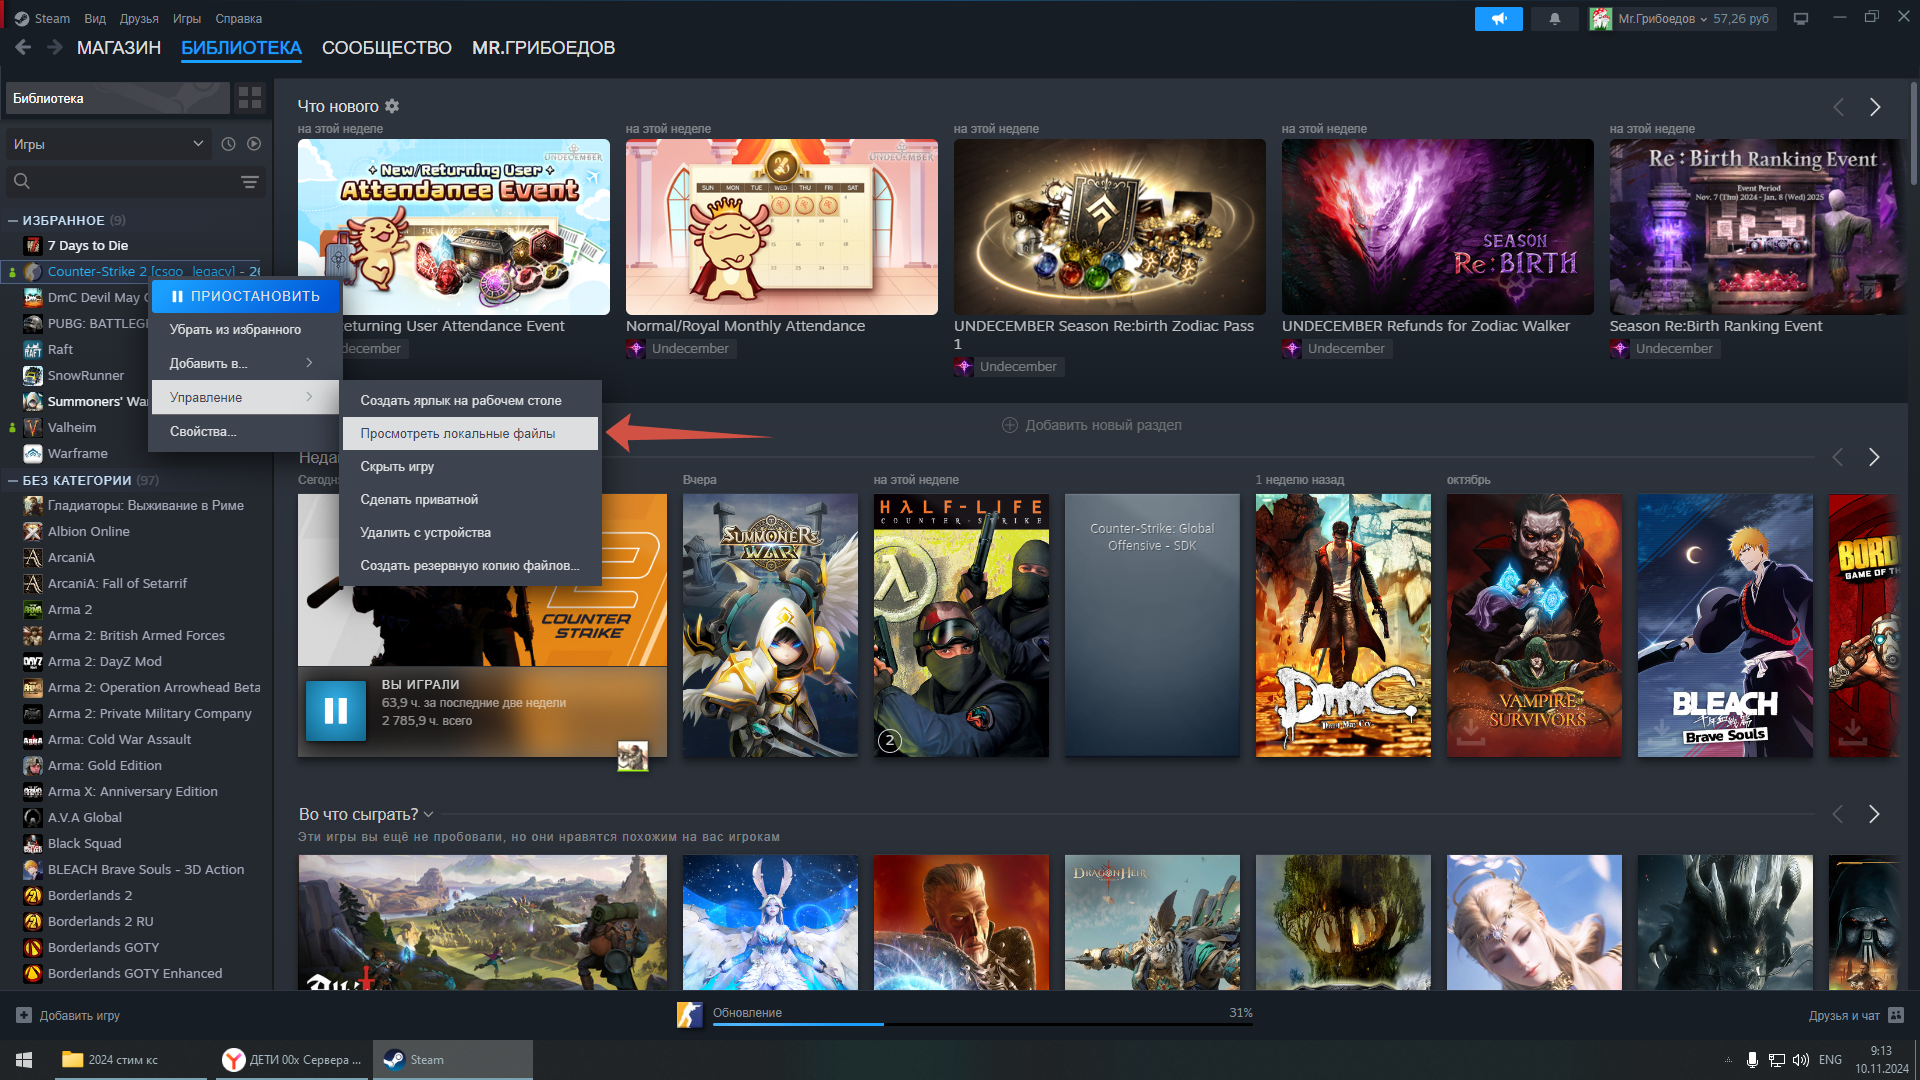Select Arma 2: DayZ Mod in list
Image resolution: width=1920 pixels, height=1080 pixels.
[x=104, y=662]
